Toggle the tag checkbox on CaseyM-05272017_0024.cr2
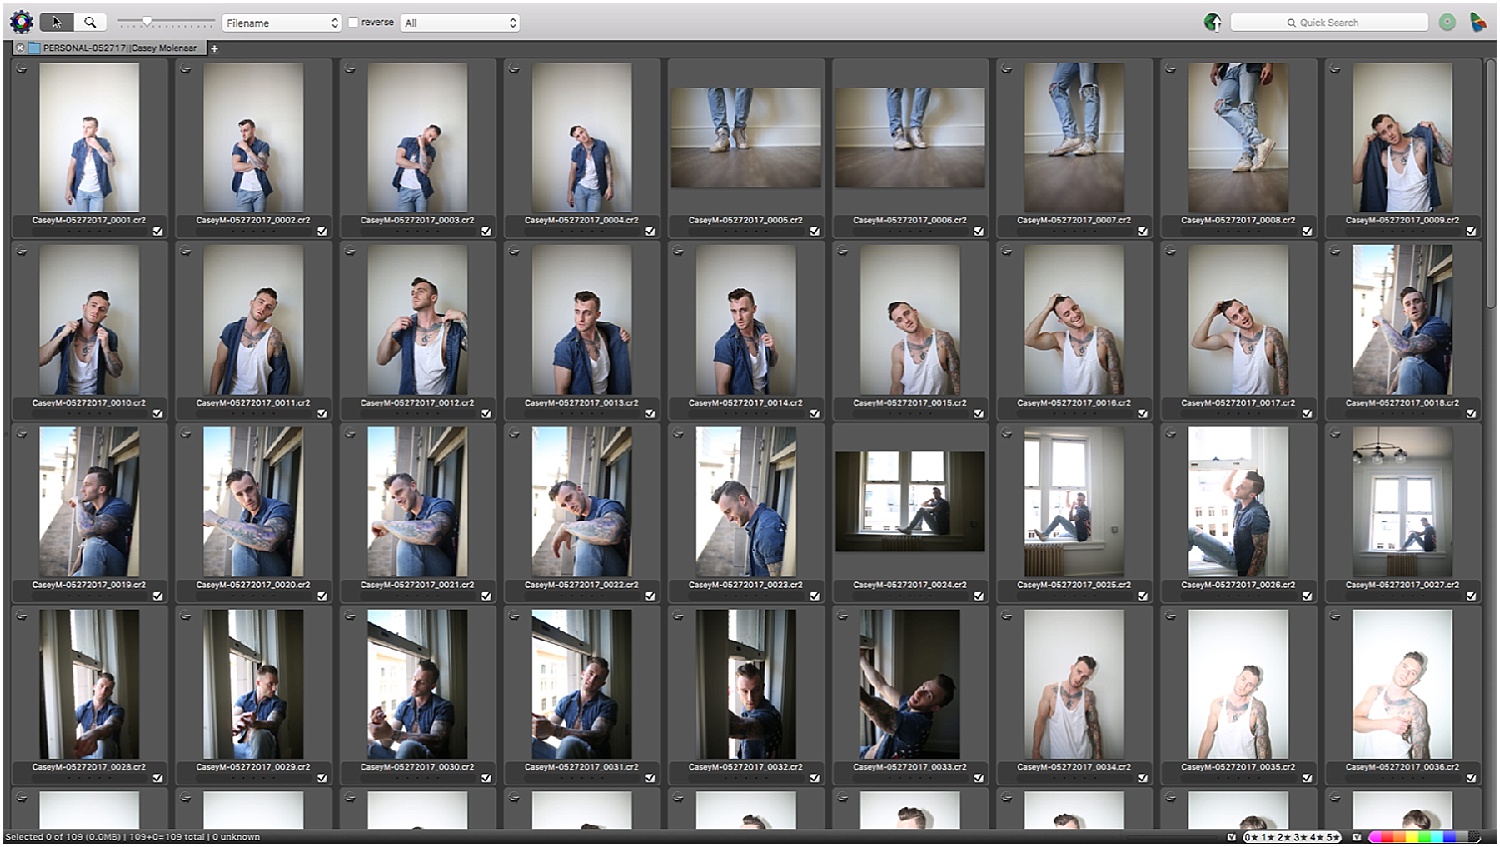Image resolution: width=1500 pixels, height=847 pixels. tap(978, 596)
